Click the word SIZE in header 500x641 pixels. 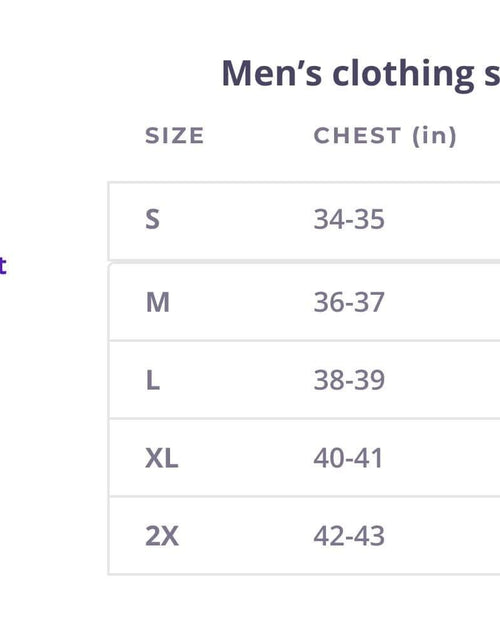(x=175, y=136)
